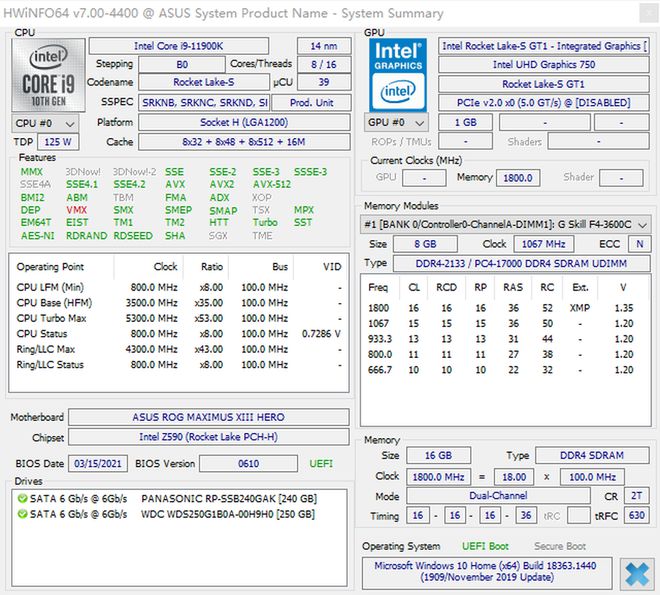Select the CPU Turbo Max row

coord(178,319)
